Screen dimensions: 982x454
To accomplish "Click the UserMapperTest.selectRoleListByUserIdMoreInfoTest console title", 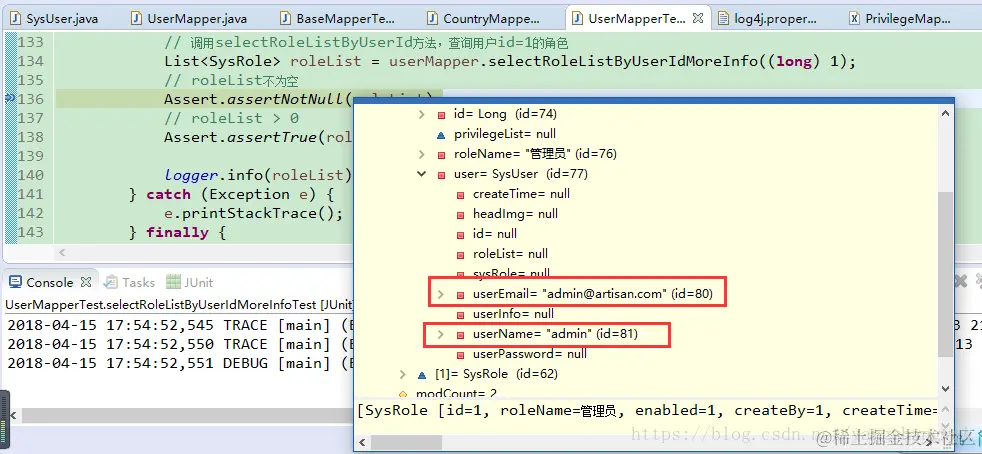I will [179, 305].
